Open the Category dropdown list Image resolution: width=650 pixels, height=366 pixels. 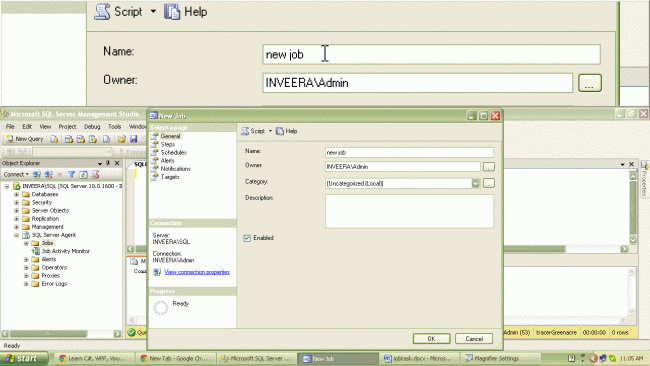point(475,183)
